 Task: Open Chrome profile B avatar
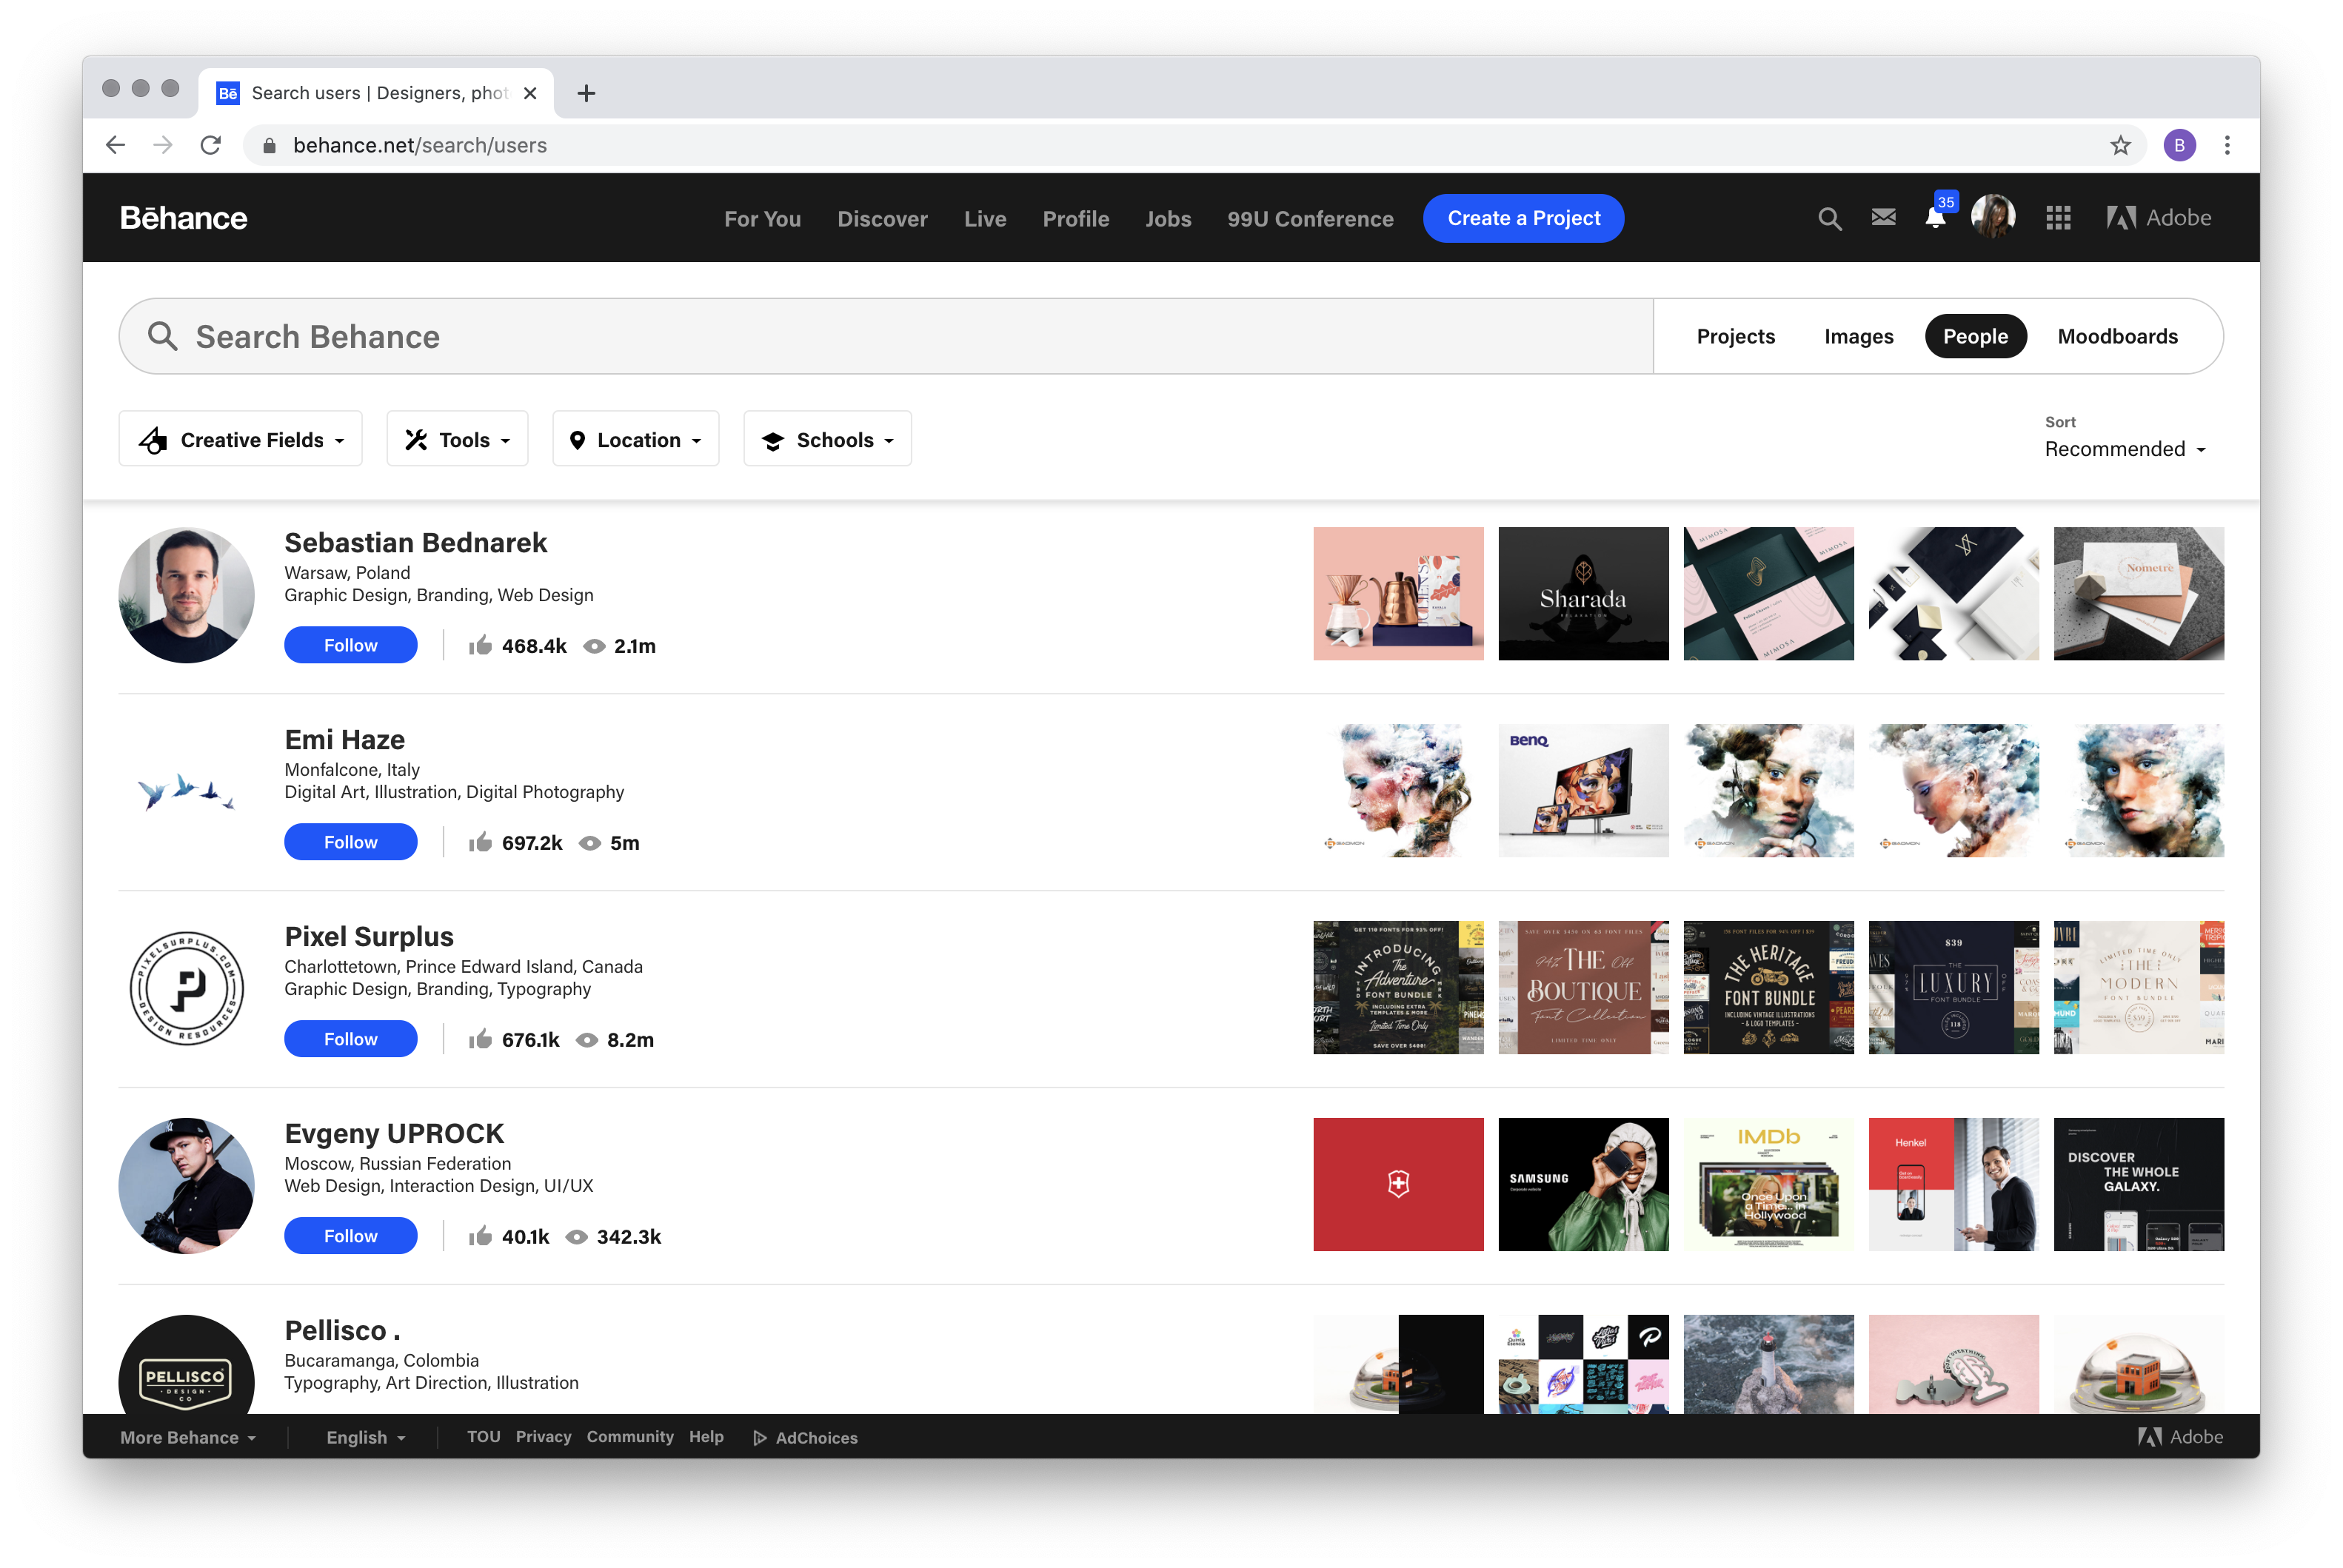pyautogui.click(x=2179, y=145)
